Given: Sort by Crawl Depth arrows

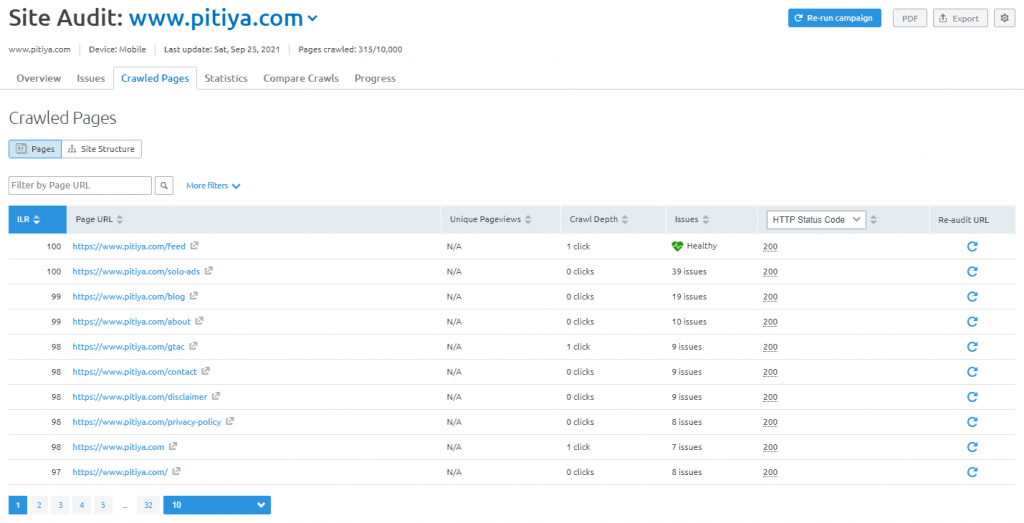Looking at the screenshot, I should (624, 220).
